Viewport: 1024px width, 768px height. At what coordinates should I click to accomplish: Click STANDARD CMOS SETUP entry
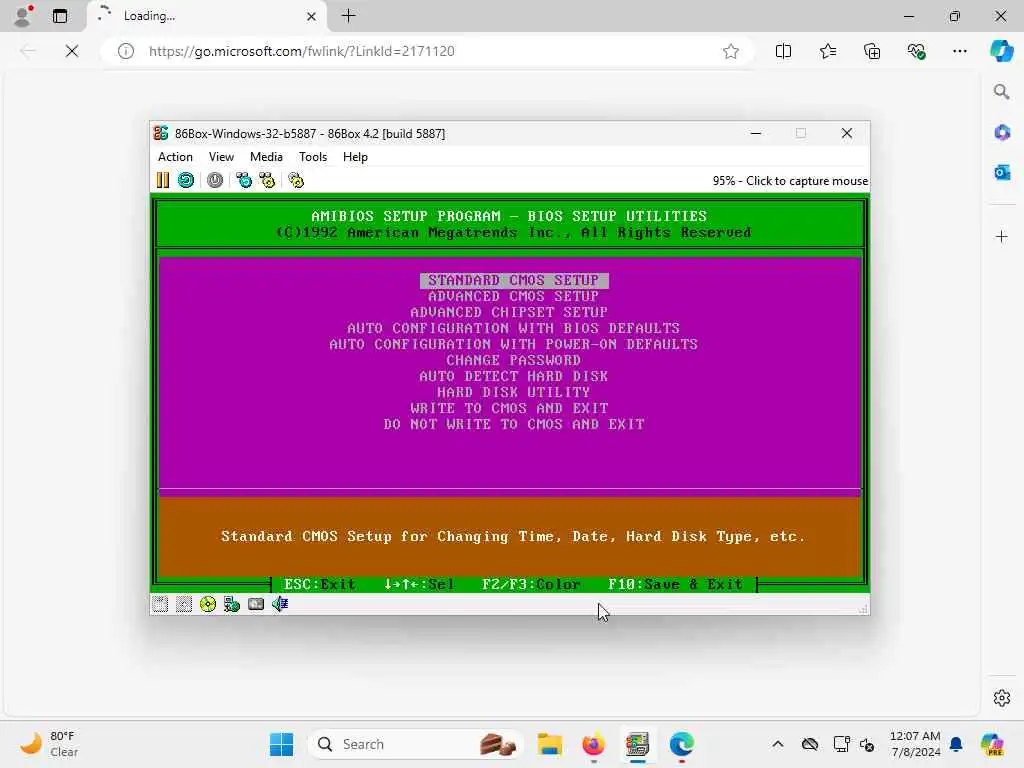click(x=514, y=280)
